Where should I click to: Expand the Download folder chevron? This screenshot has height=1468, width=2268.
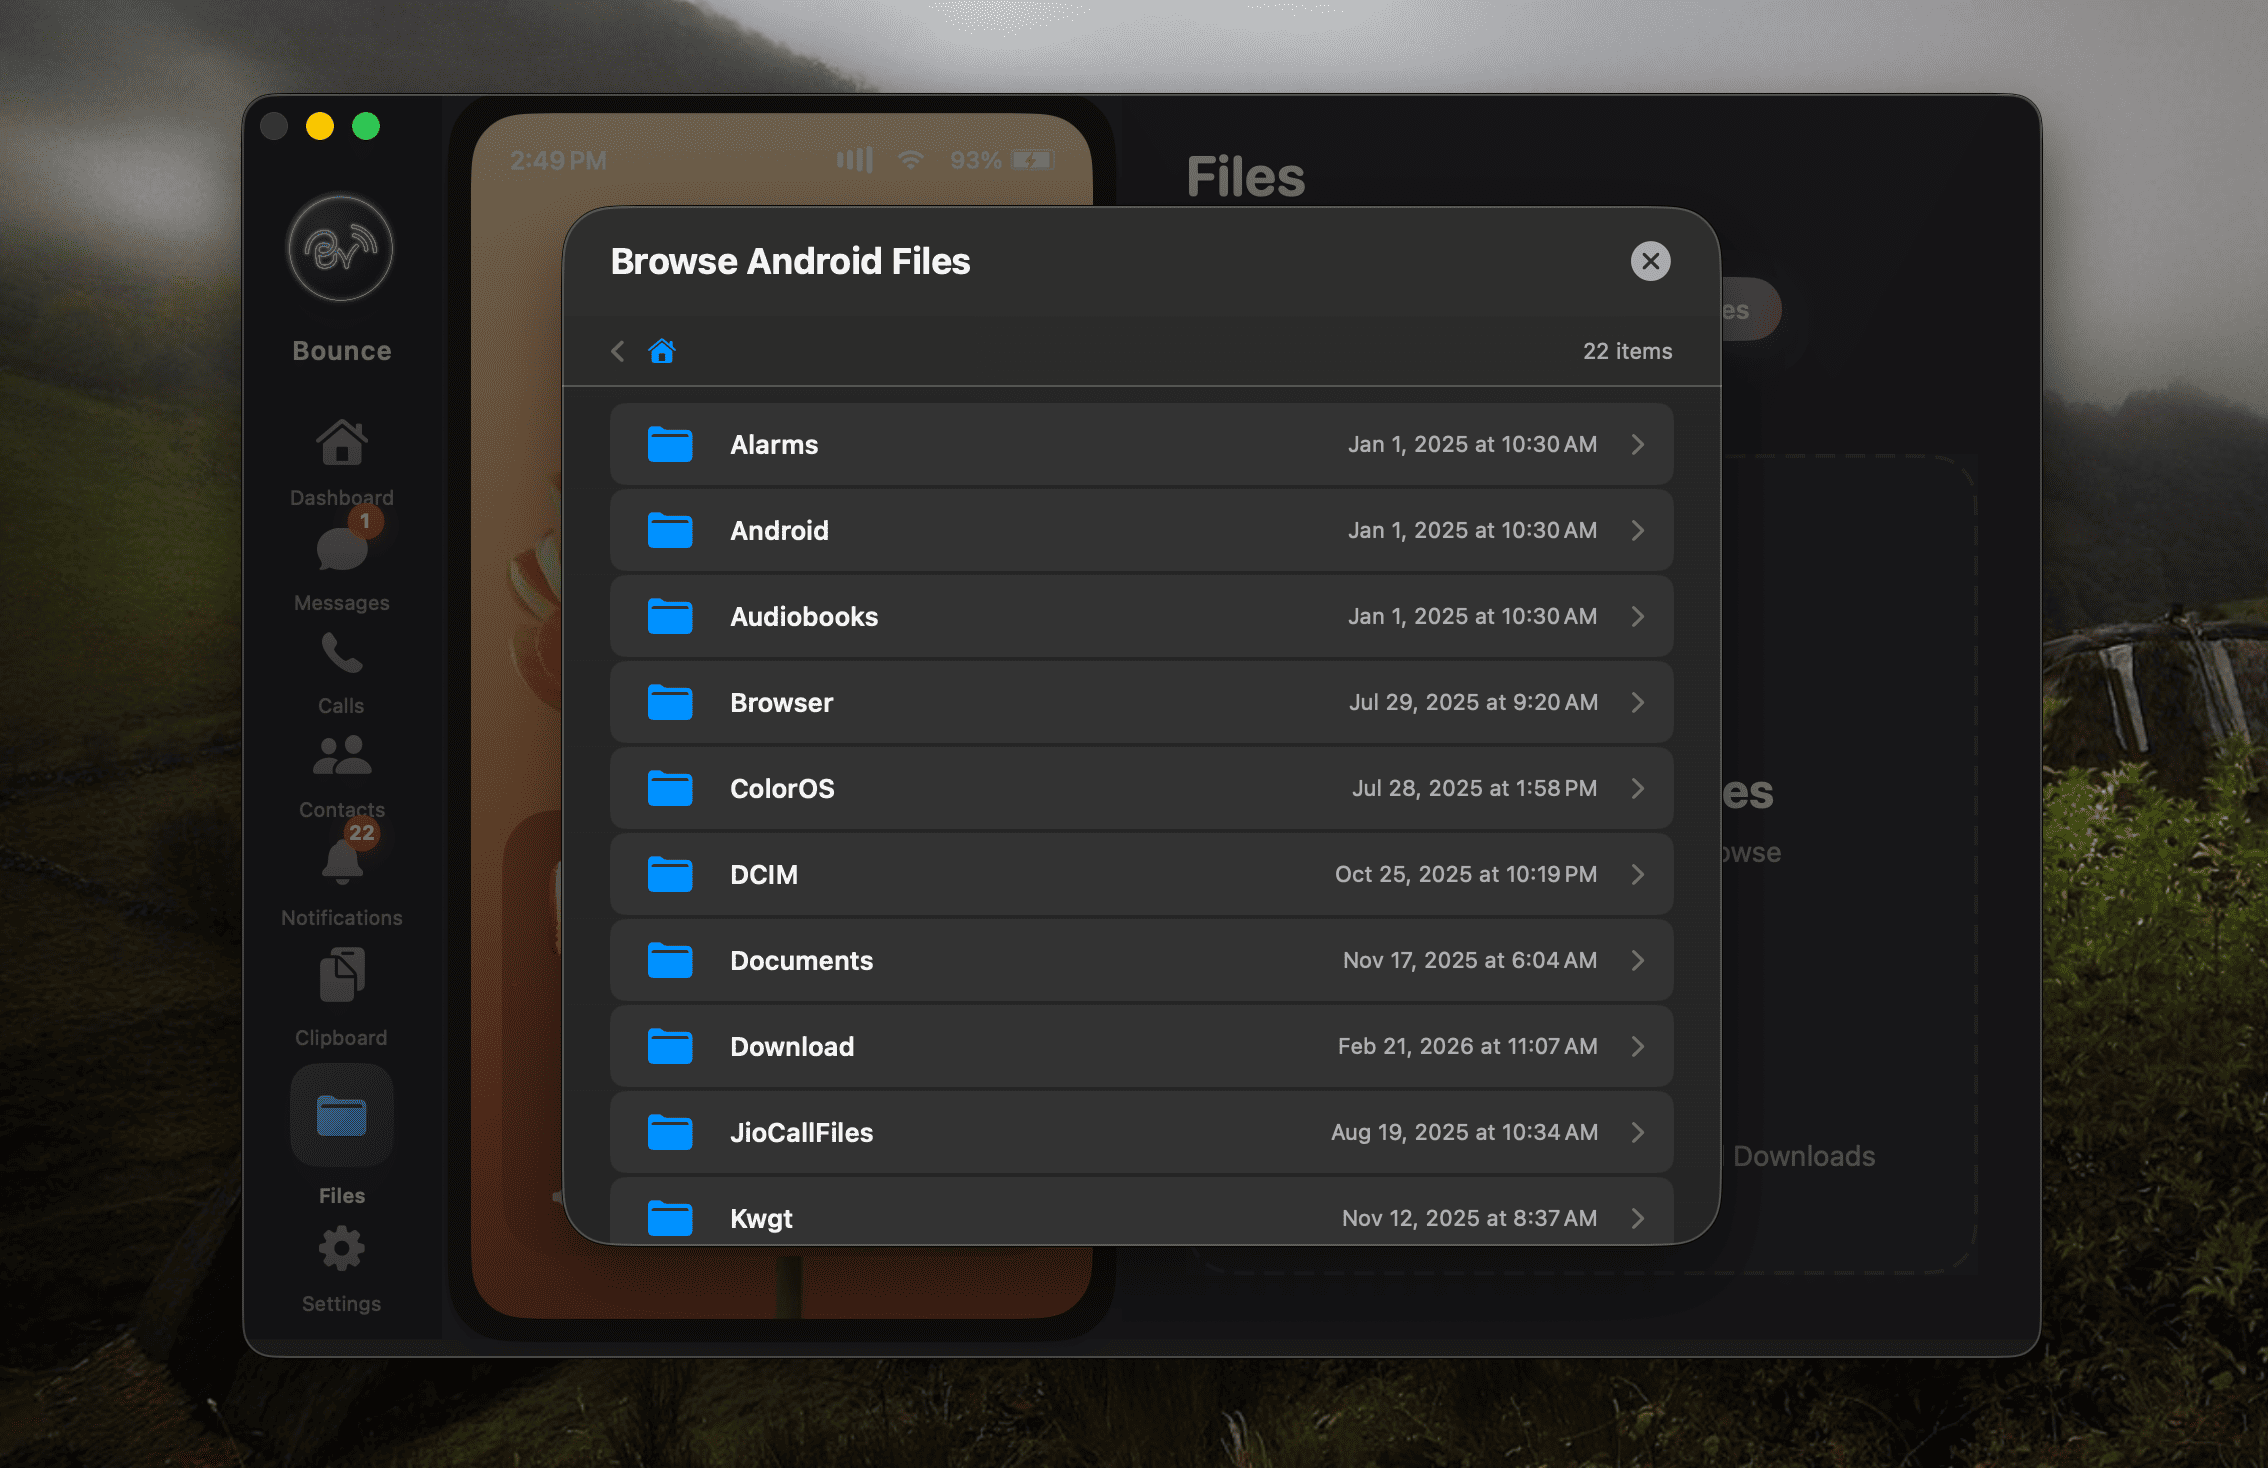(1638, 1046)
